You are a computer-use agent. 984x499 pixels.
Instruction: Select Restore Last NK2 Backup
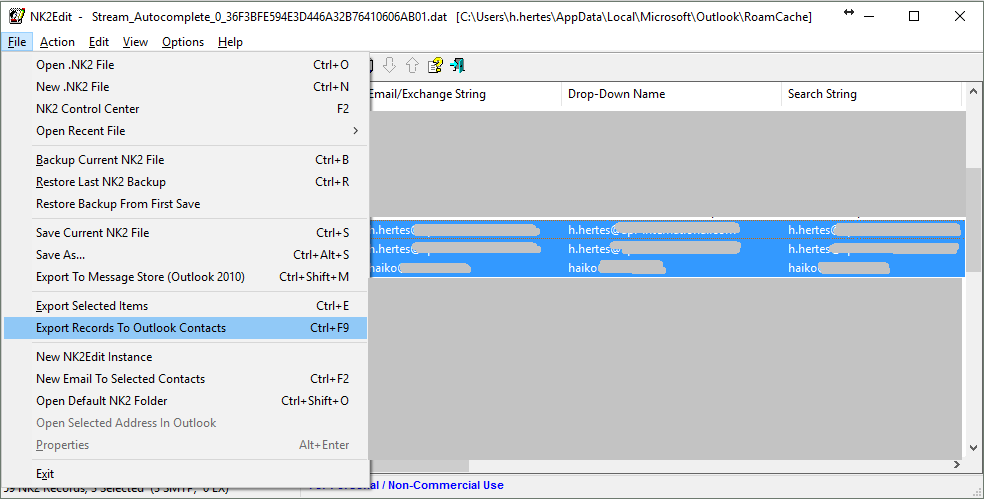185,181
